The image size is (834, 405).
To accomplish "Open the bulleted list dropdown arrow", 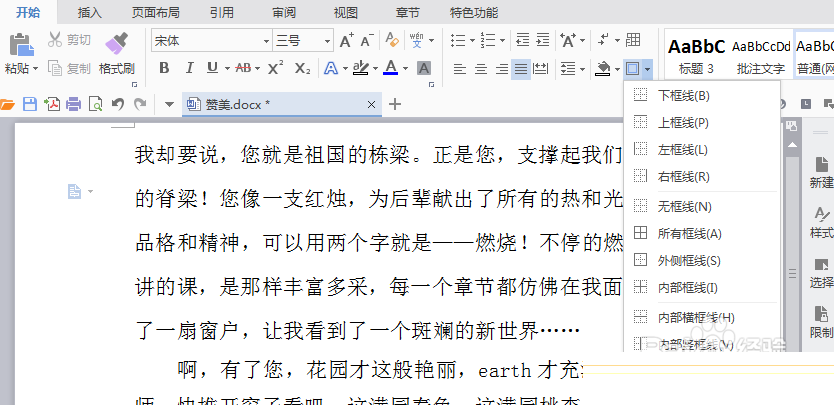I will tap(472, 40).
